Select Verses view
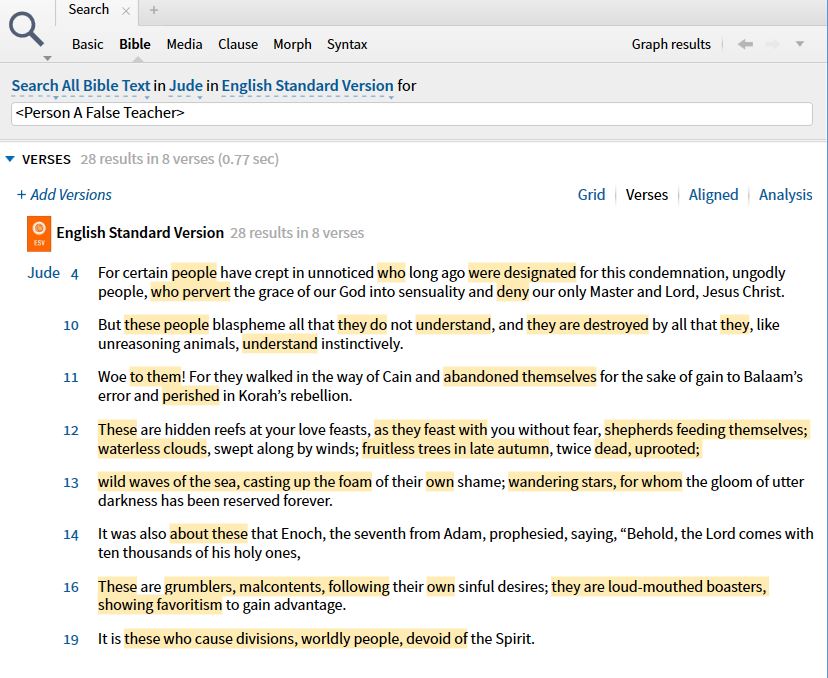The height and width of the screenshot is (678, 828). [647, 195]
